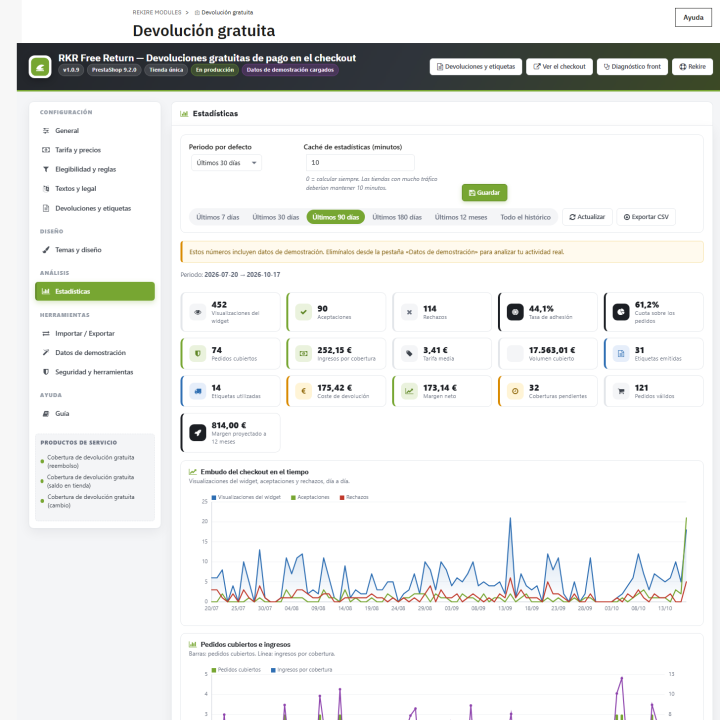Click Ver el checkout button
Screen dimensions: 720x720
point(559,67)
